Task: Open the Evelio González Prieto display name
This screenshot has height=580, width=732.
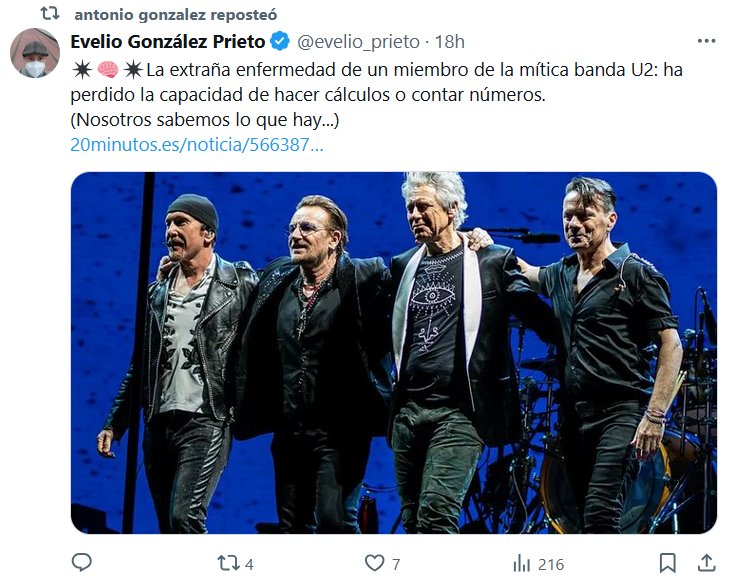Action: pos(168,42)
